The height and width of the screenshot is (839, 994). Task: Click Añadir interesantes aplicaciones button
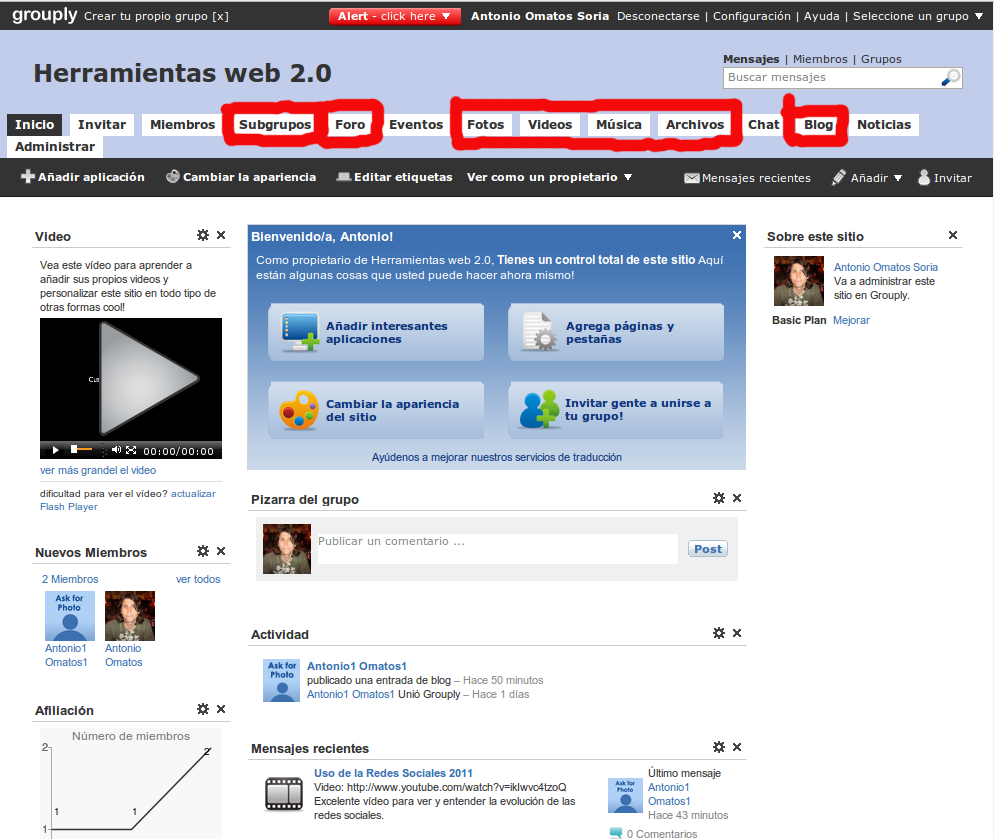(376, 332)
